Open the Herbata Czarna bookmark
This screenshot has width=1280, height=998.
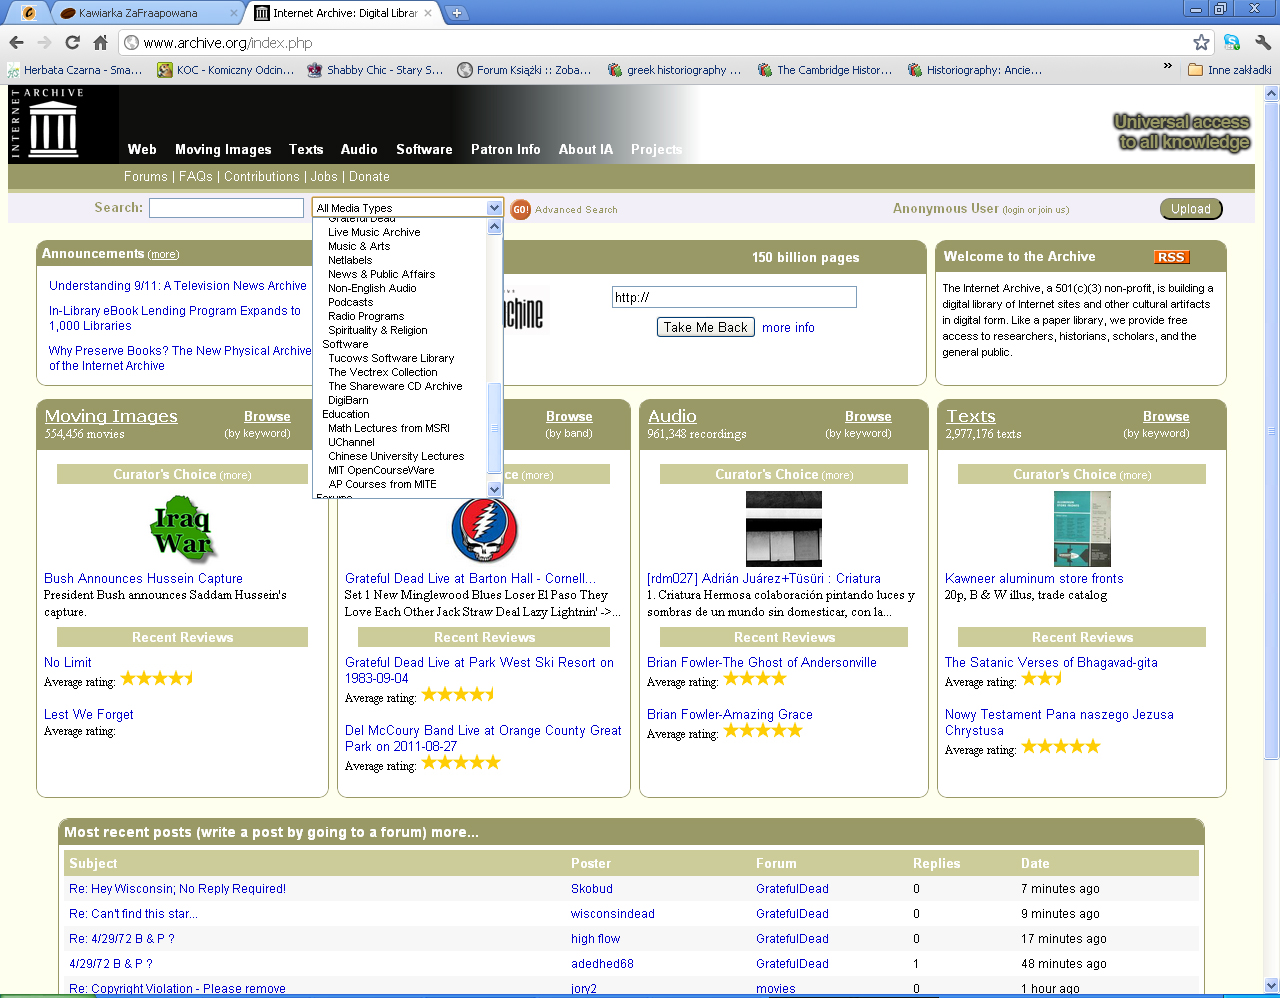pos(75,70)
